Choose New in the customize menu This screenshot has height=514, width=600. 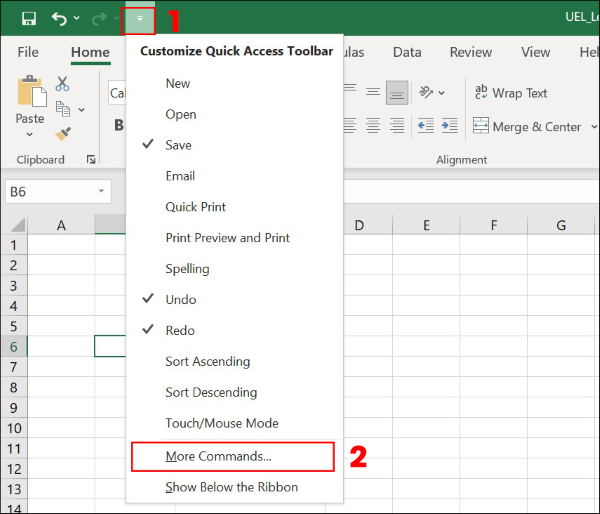[x=234, y=83]
